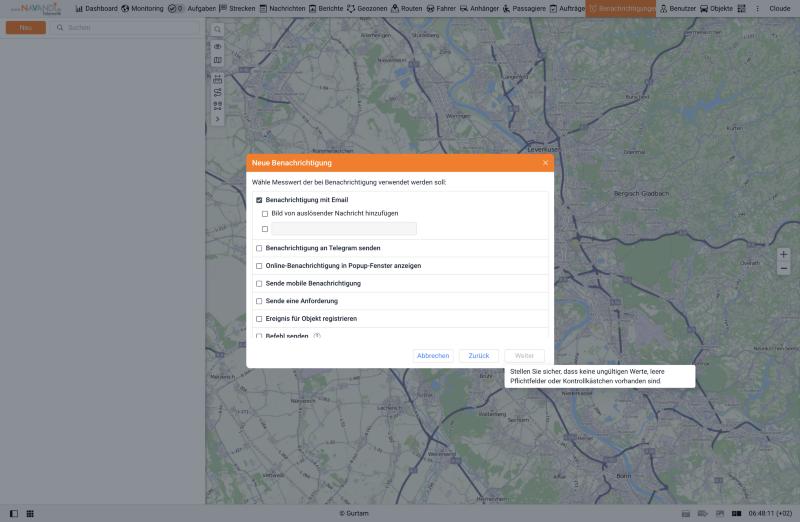Click the Navando logo
The image size is (800, 522).
[x=38, y=9]
